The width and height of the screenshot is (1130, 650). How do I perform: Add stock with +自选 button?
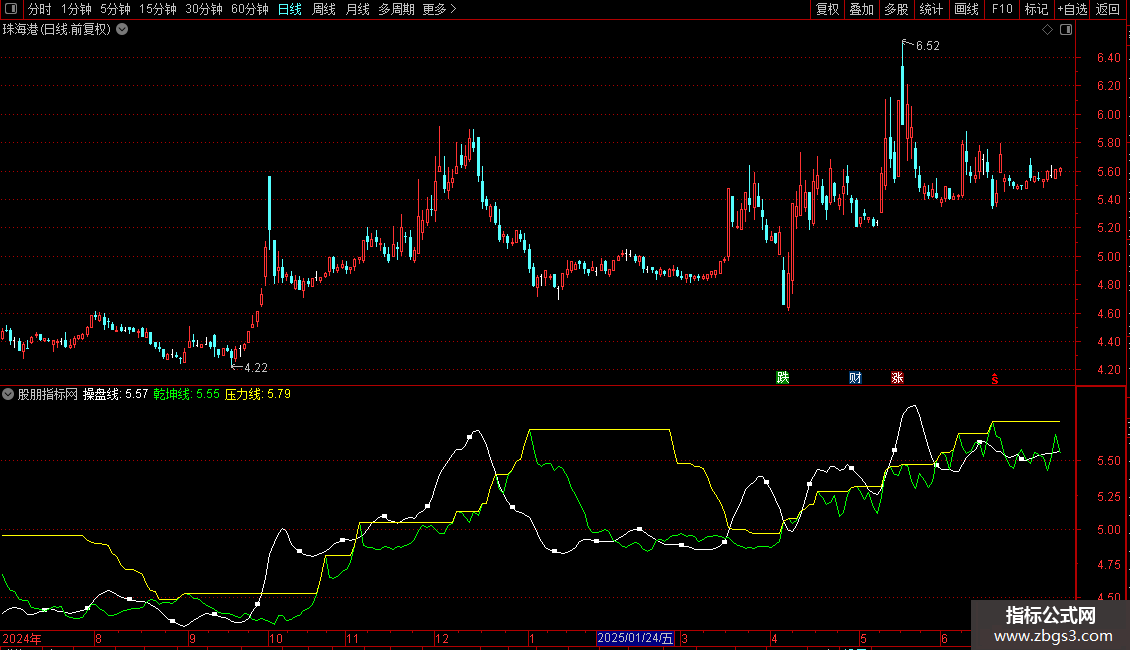point(1072,9)
